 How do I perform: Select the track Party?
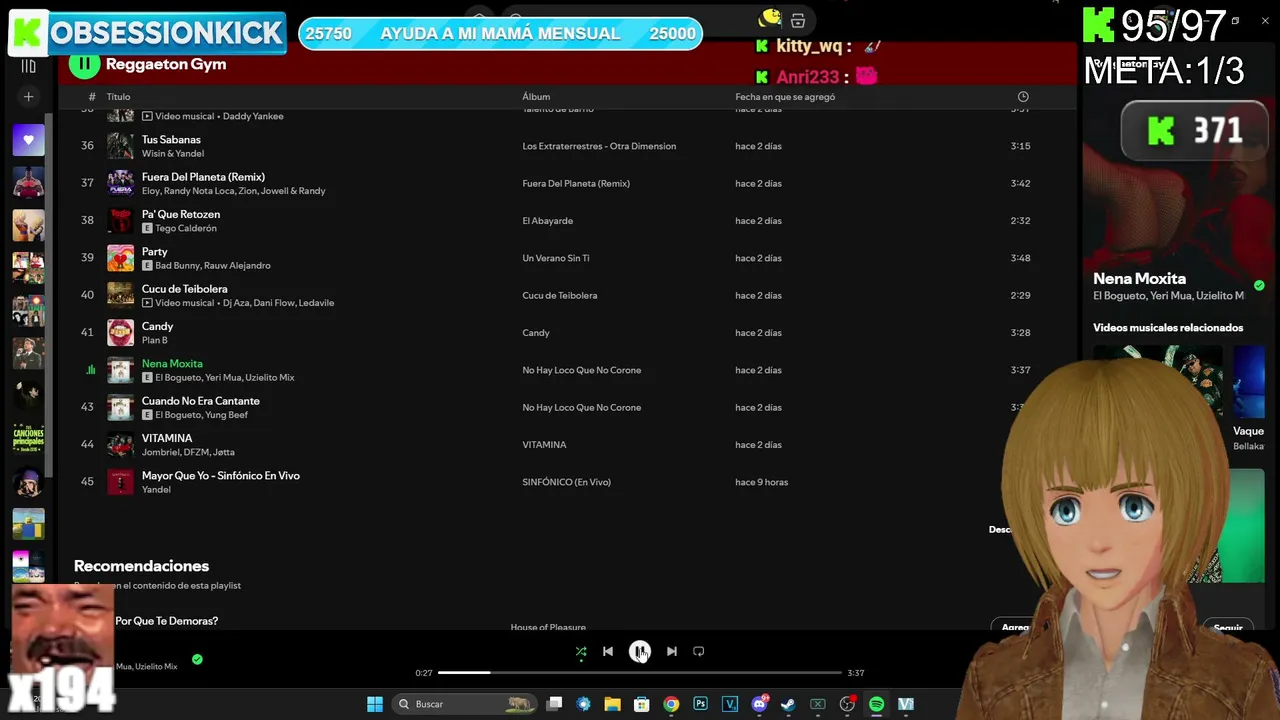[x=155, y=252]
